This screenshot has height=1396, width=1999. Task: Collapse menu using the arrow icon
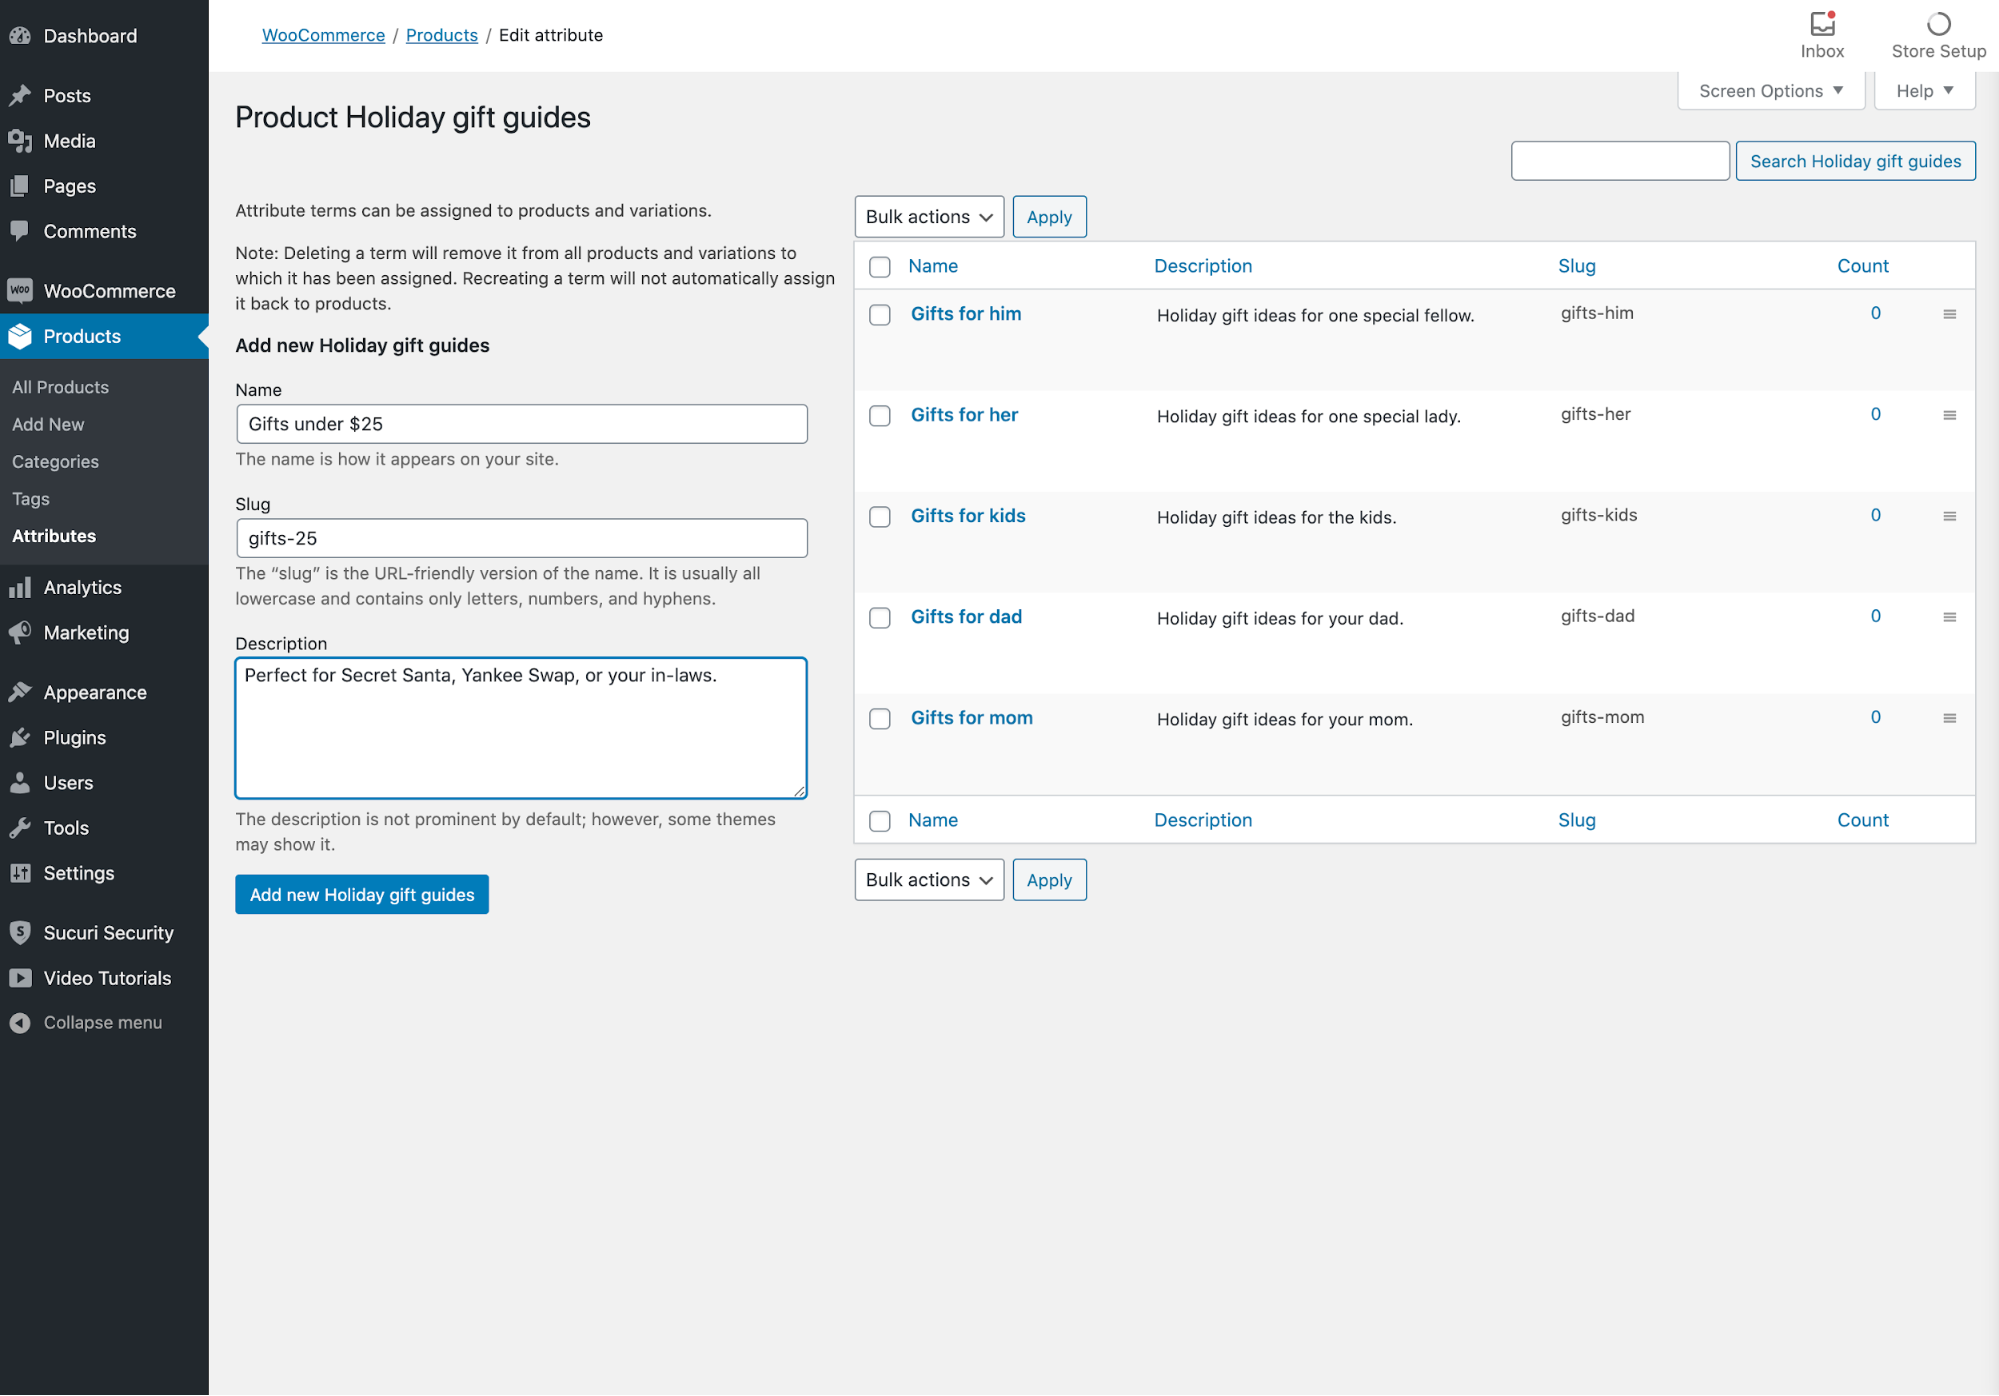coord(20,1023)
